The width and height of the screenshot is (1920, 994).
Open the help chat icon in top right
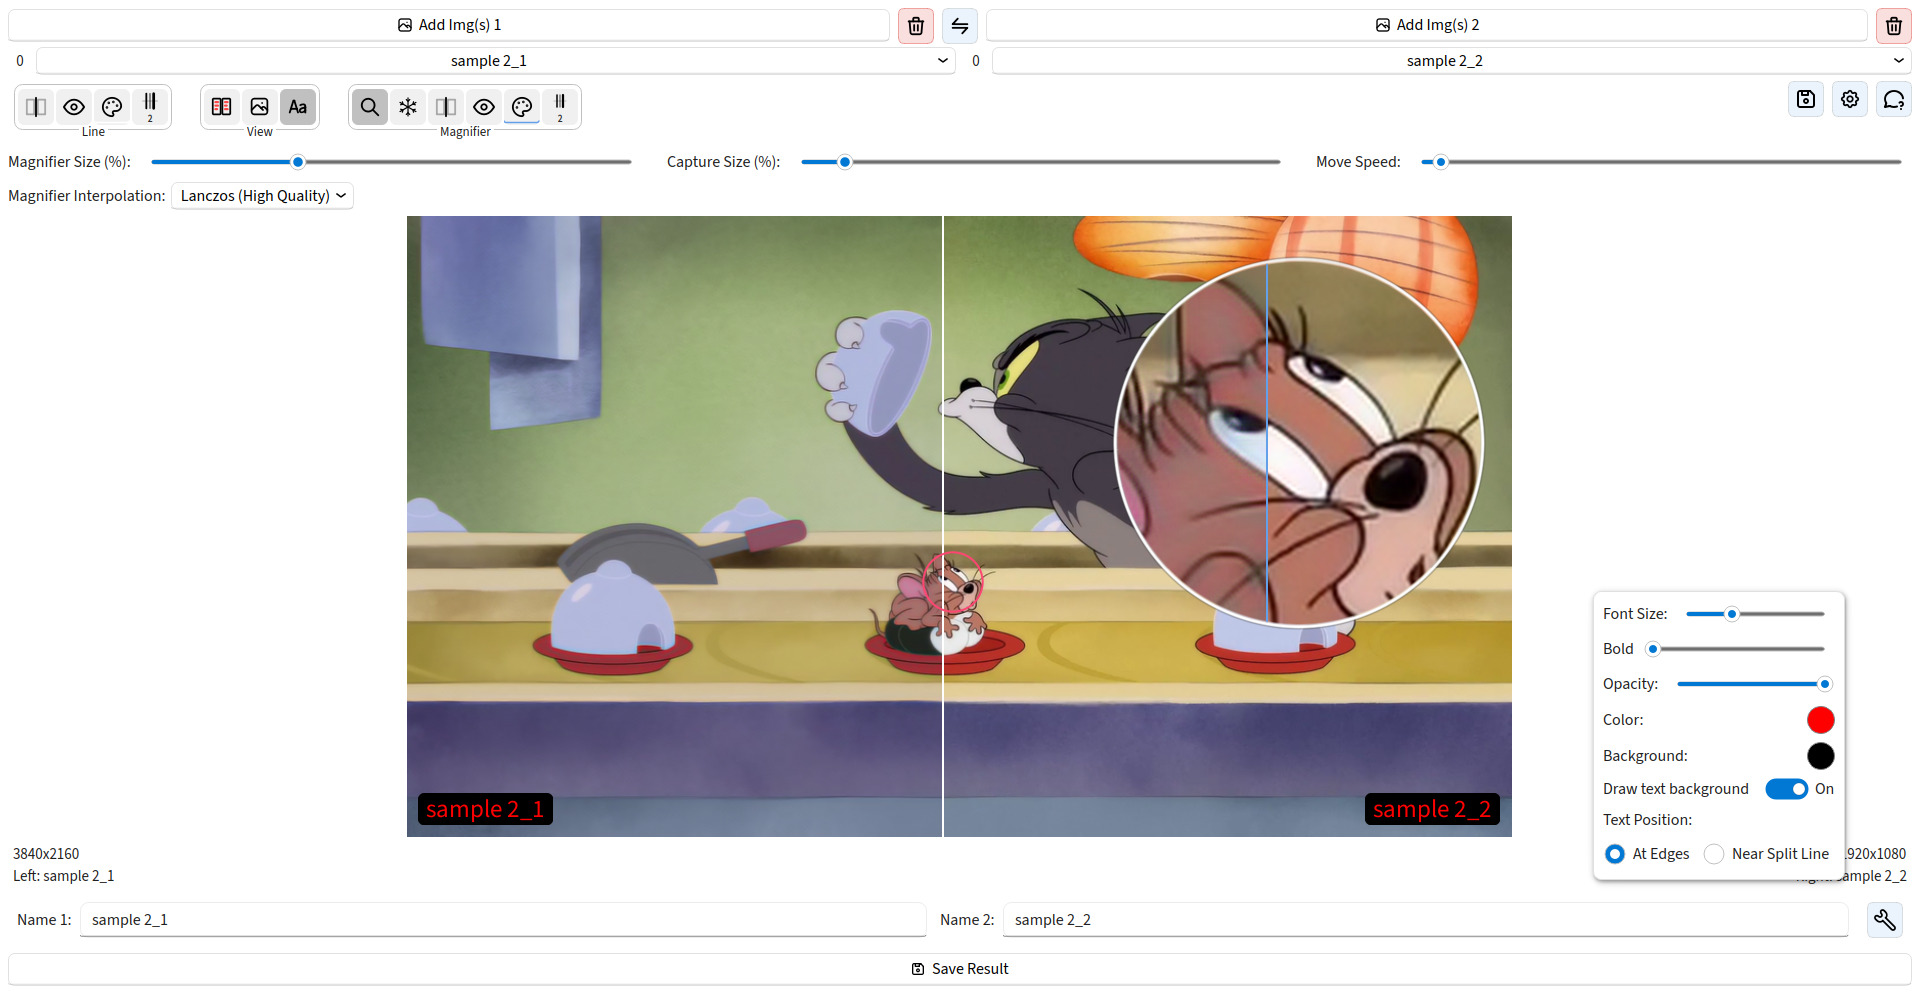click(1893, 99)
